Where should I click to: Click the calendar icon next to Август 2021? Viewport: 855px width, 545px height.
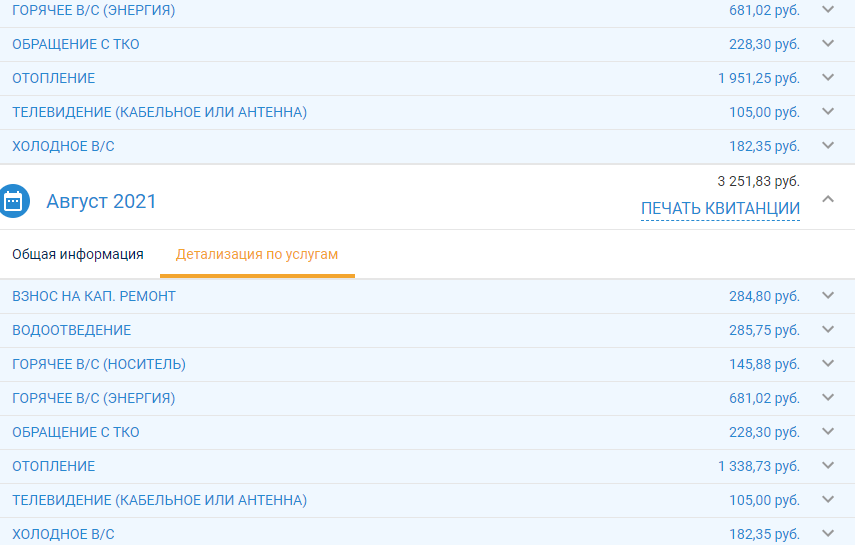(x=14, y=201)
